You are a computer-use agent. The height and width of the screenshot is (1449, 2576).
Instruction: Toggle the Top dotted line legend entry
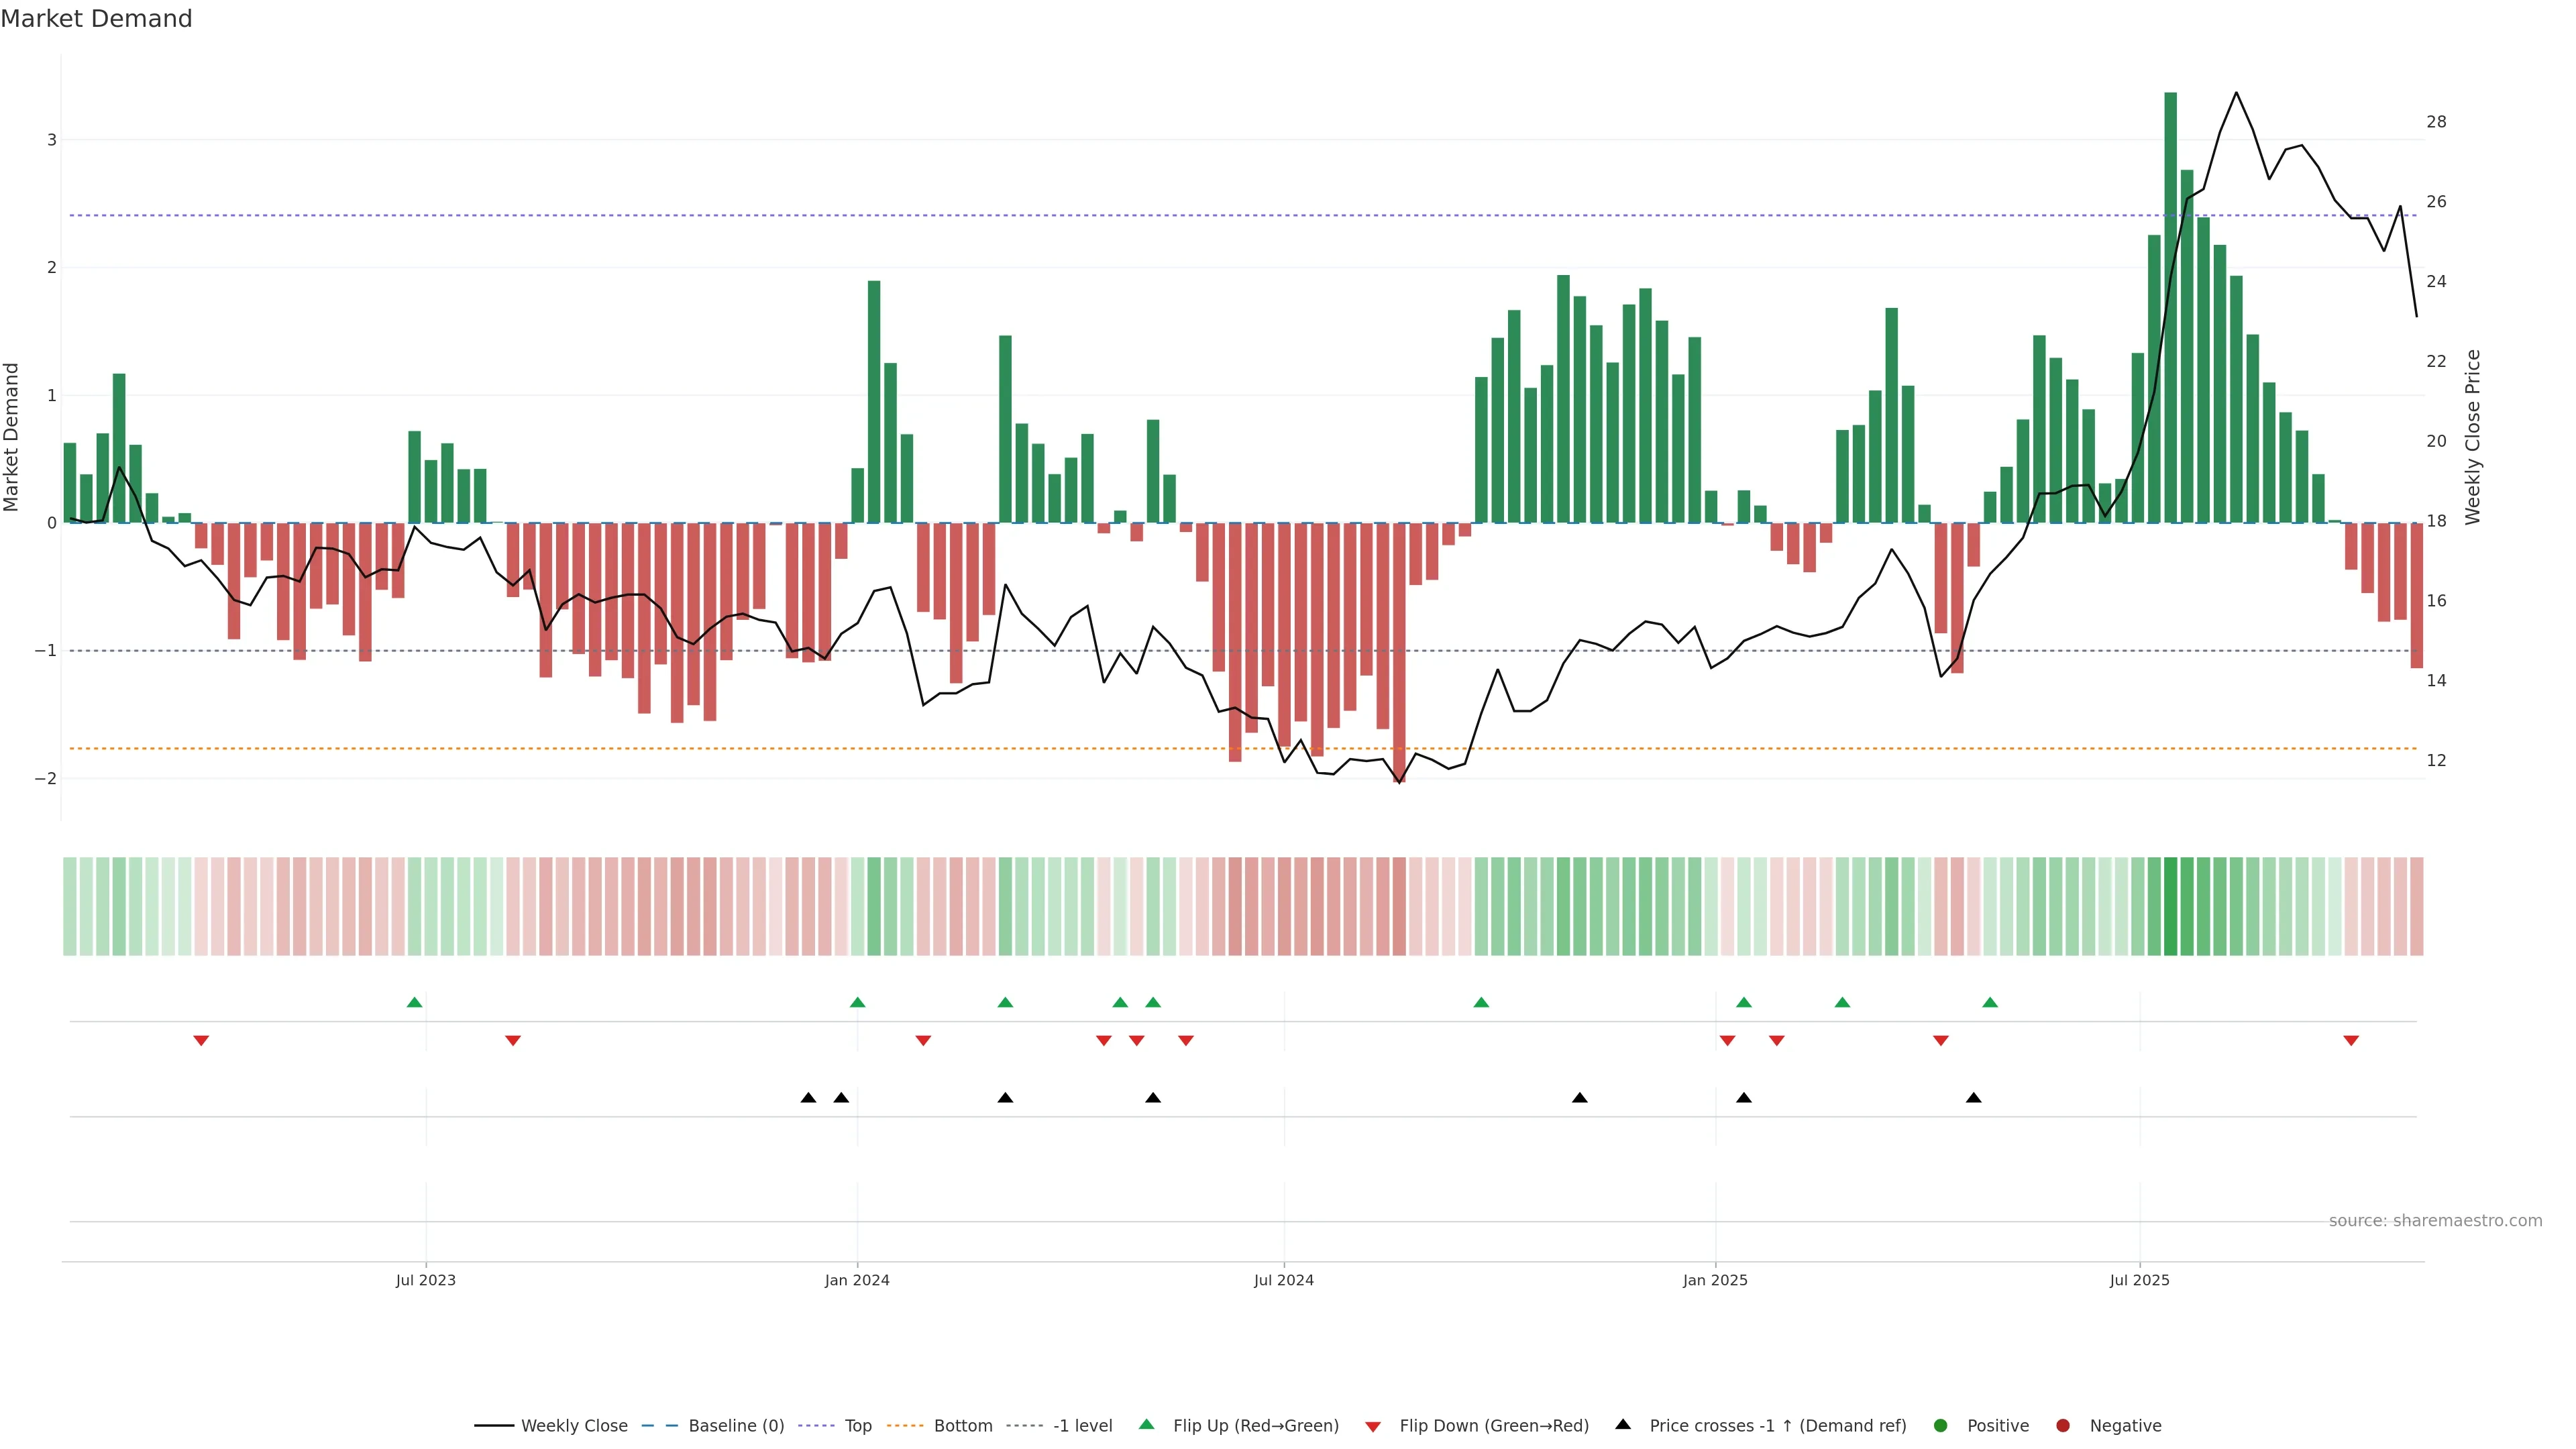(x=857, y=1425)
